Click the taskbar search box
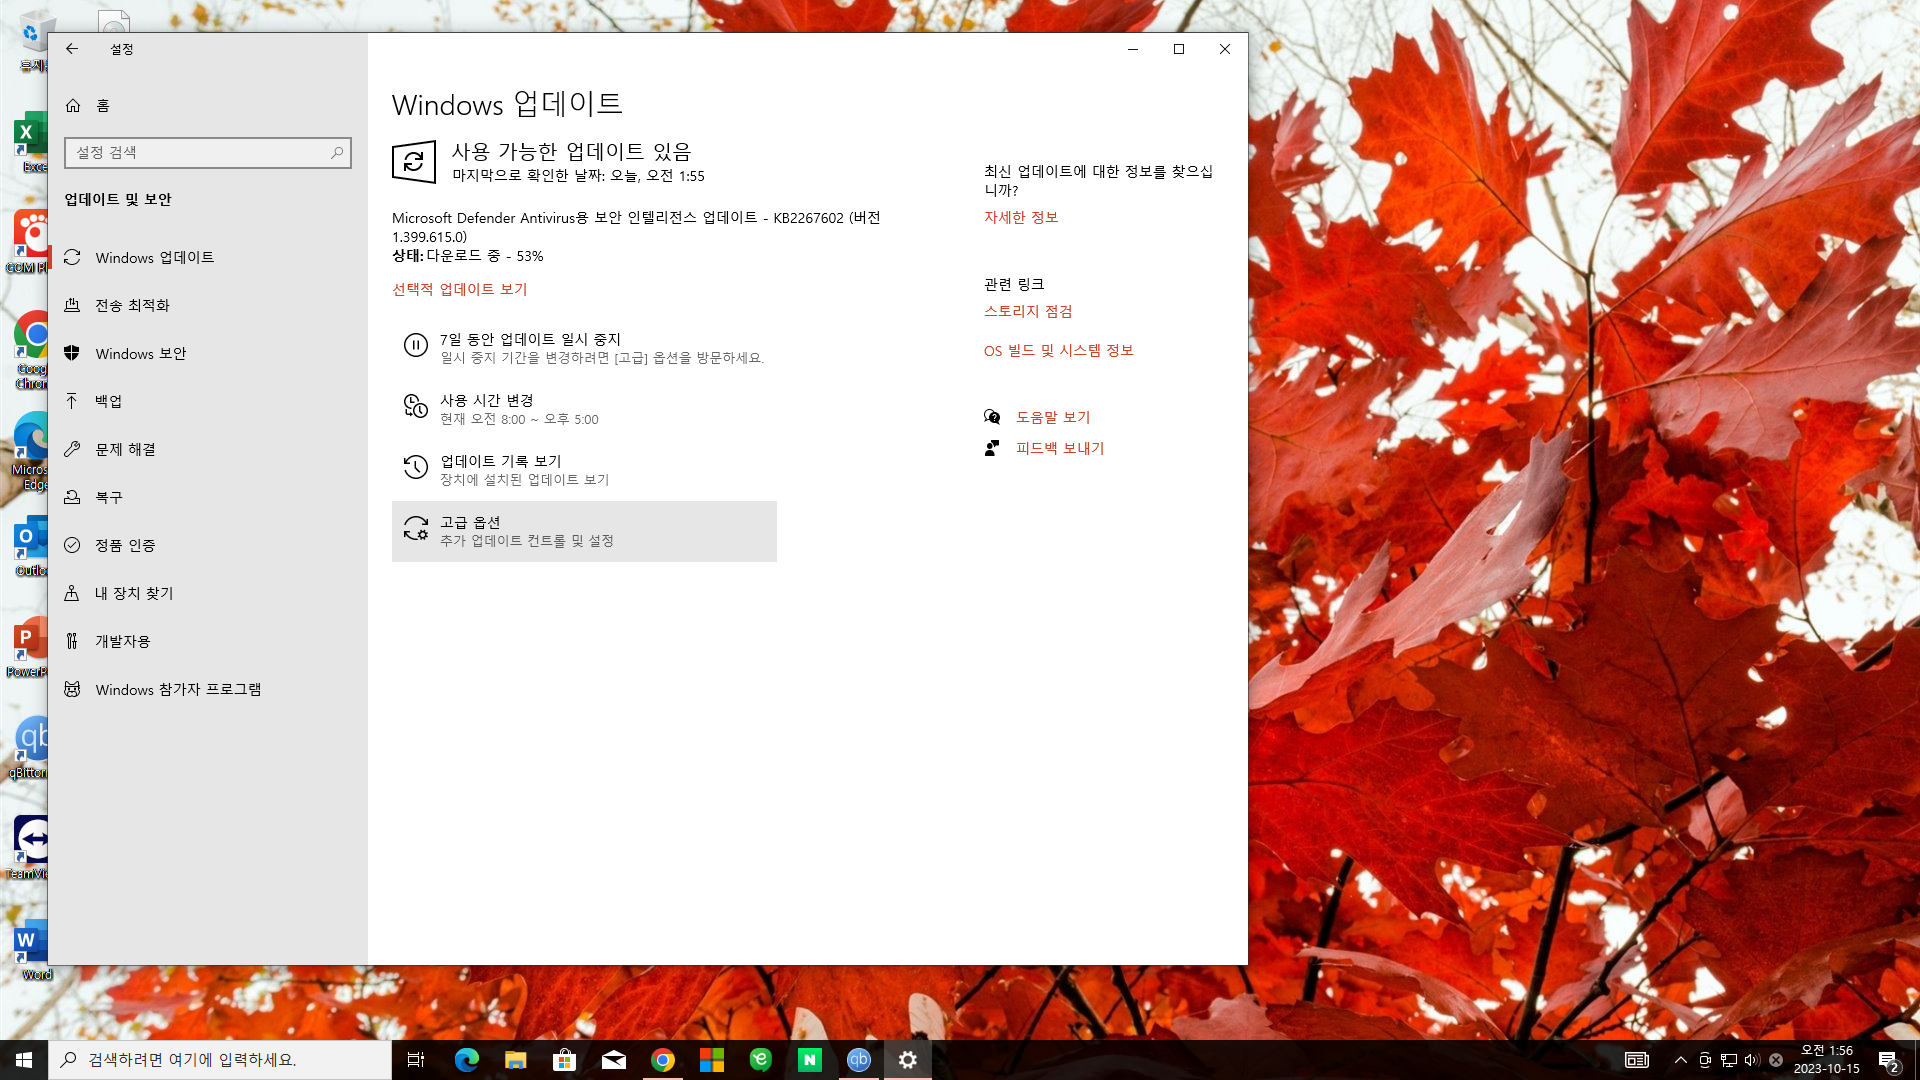The height and width of the screenshot is (1080, 1920). tap(220, 1060)
